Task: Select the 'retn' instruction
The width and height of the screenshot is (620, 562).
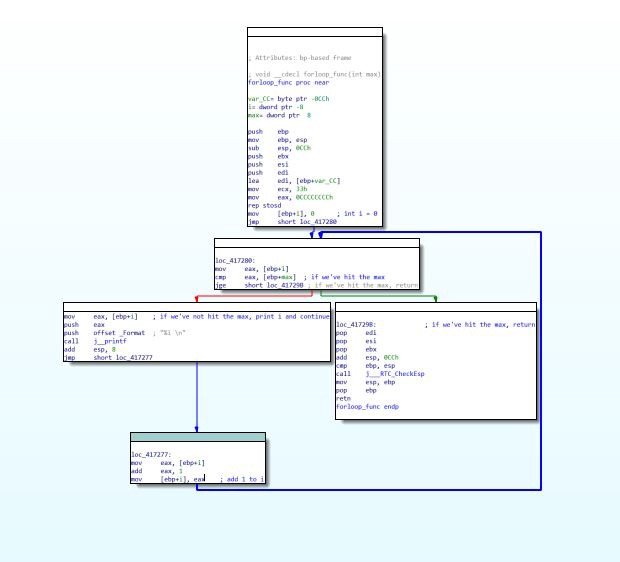Action: coord(343,398)
